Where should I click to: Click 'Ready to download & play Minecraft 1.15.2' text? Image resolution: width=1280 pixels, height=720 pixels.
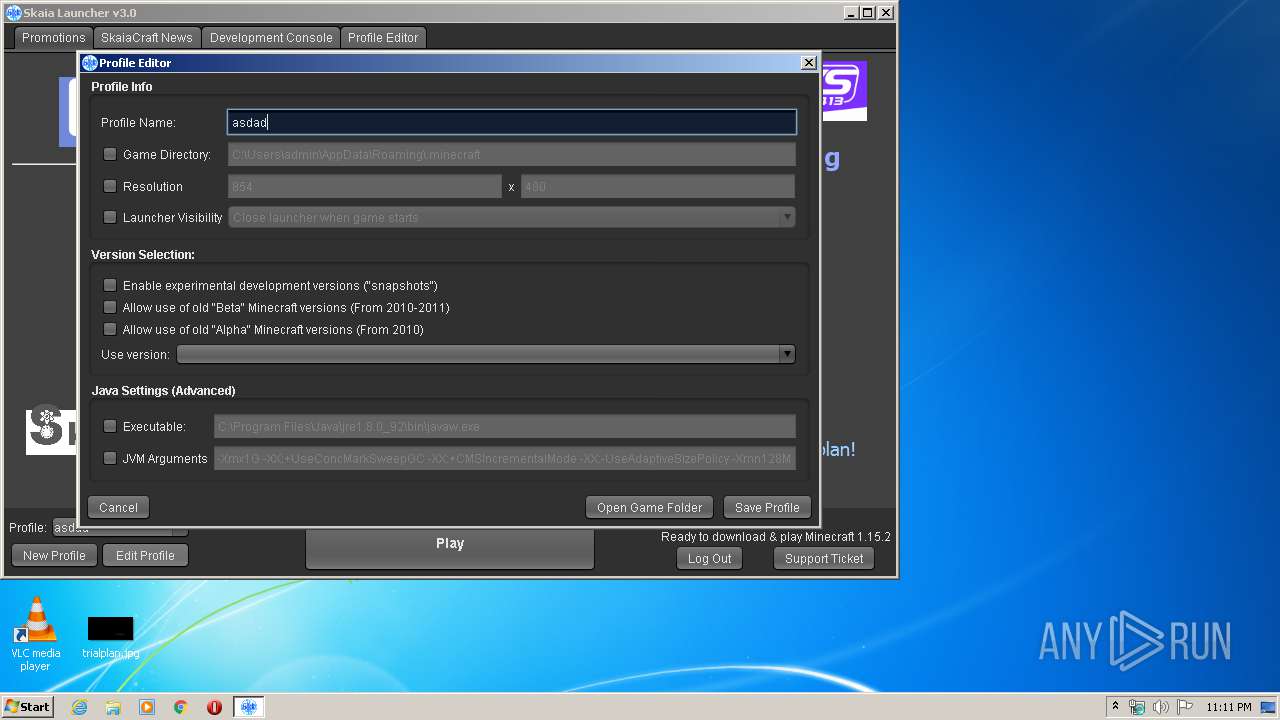(x=776, y=537)
